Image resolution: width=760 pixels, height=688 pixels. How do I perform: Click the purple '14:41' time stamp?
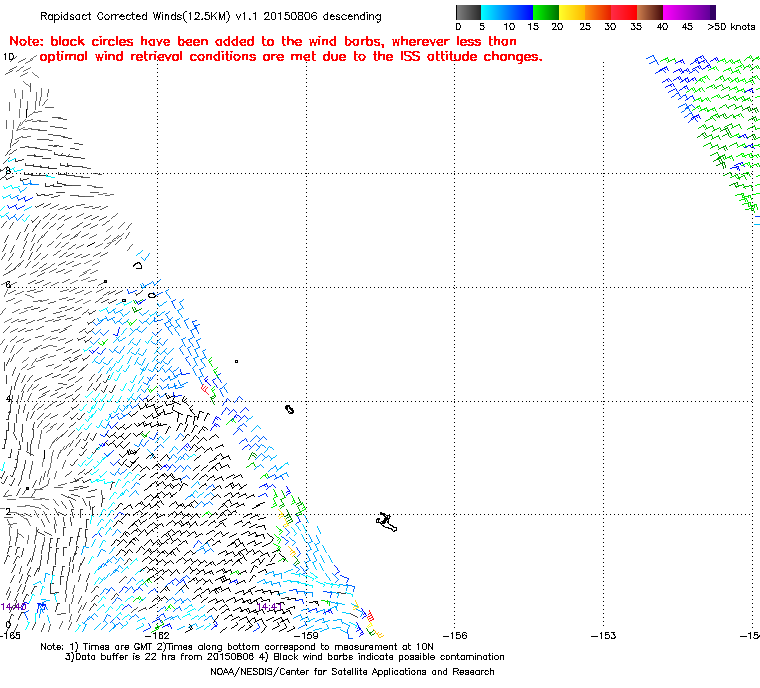tap(269, 607)
